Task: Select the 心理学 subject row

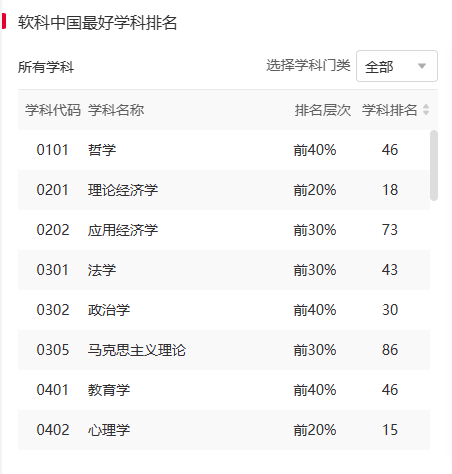Action: (224, 430)
